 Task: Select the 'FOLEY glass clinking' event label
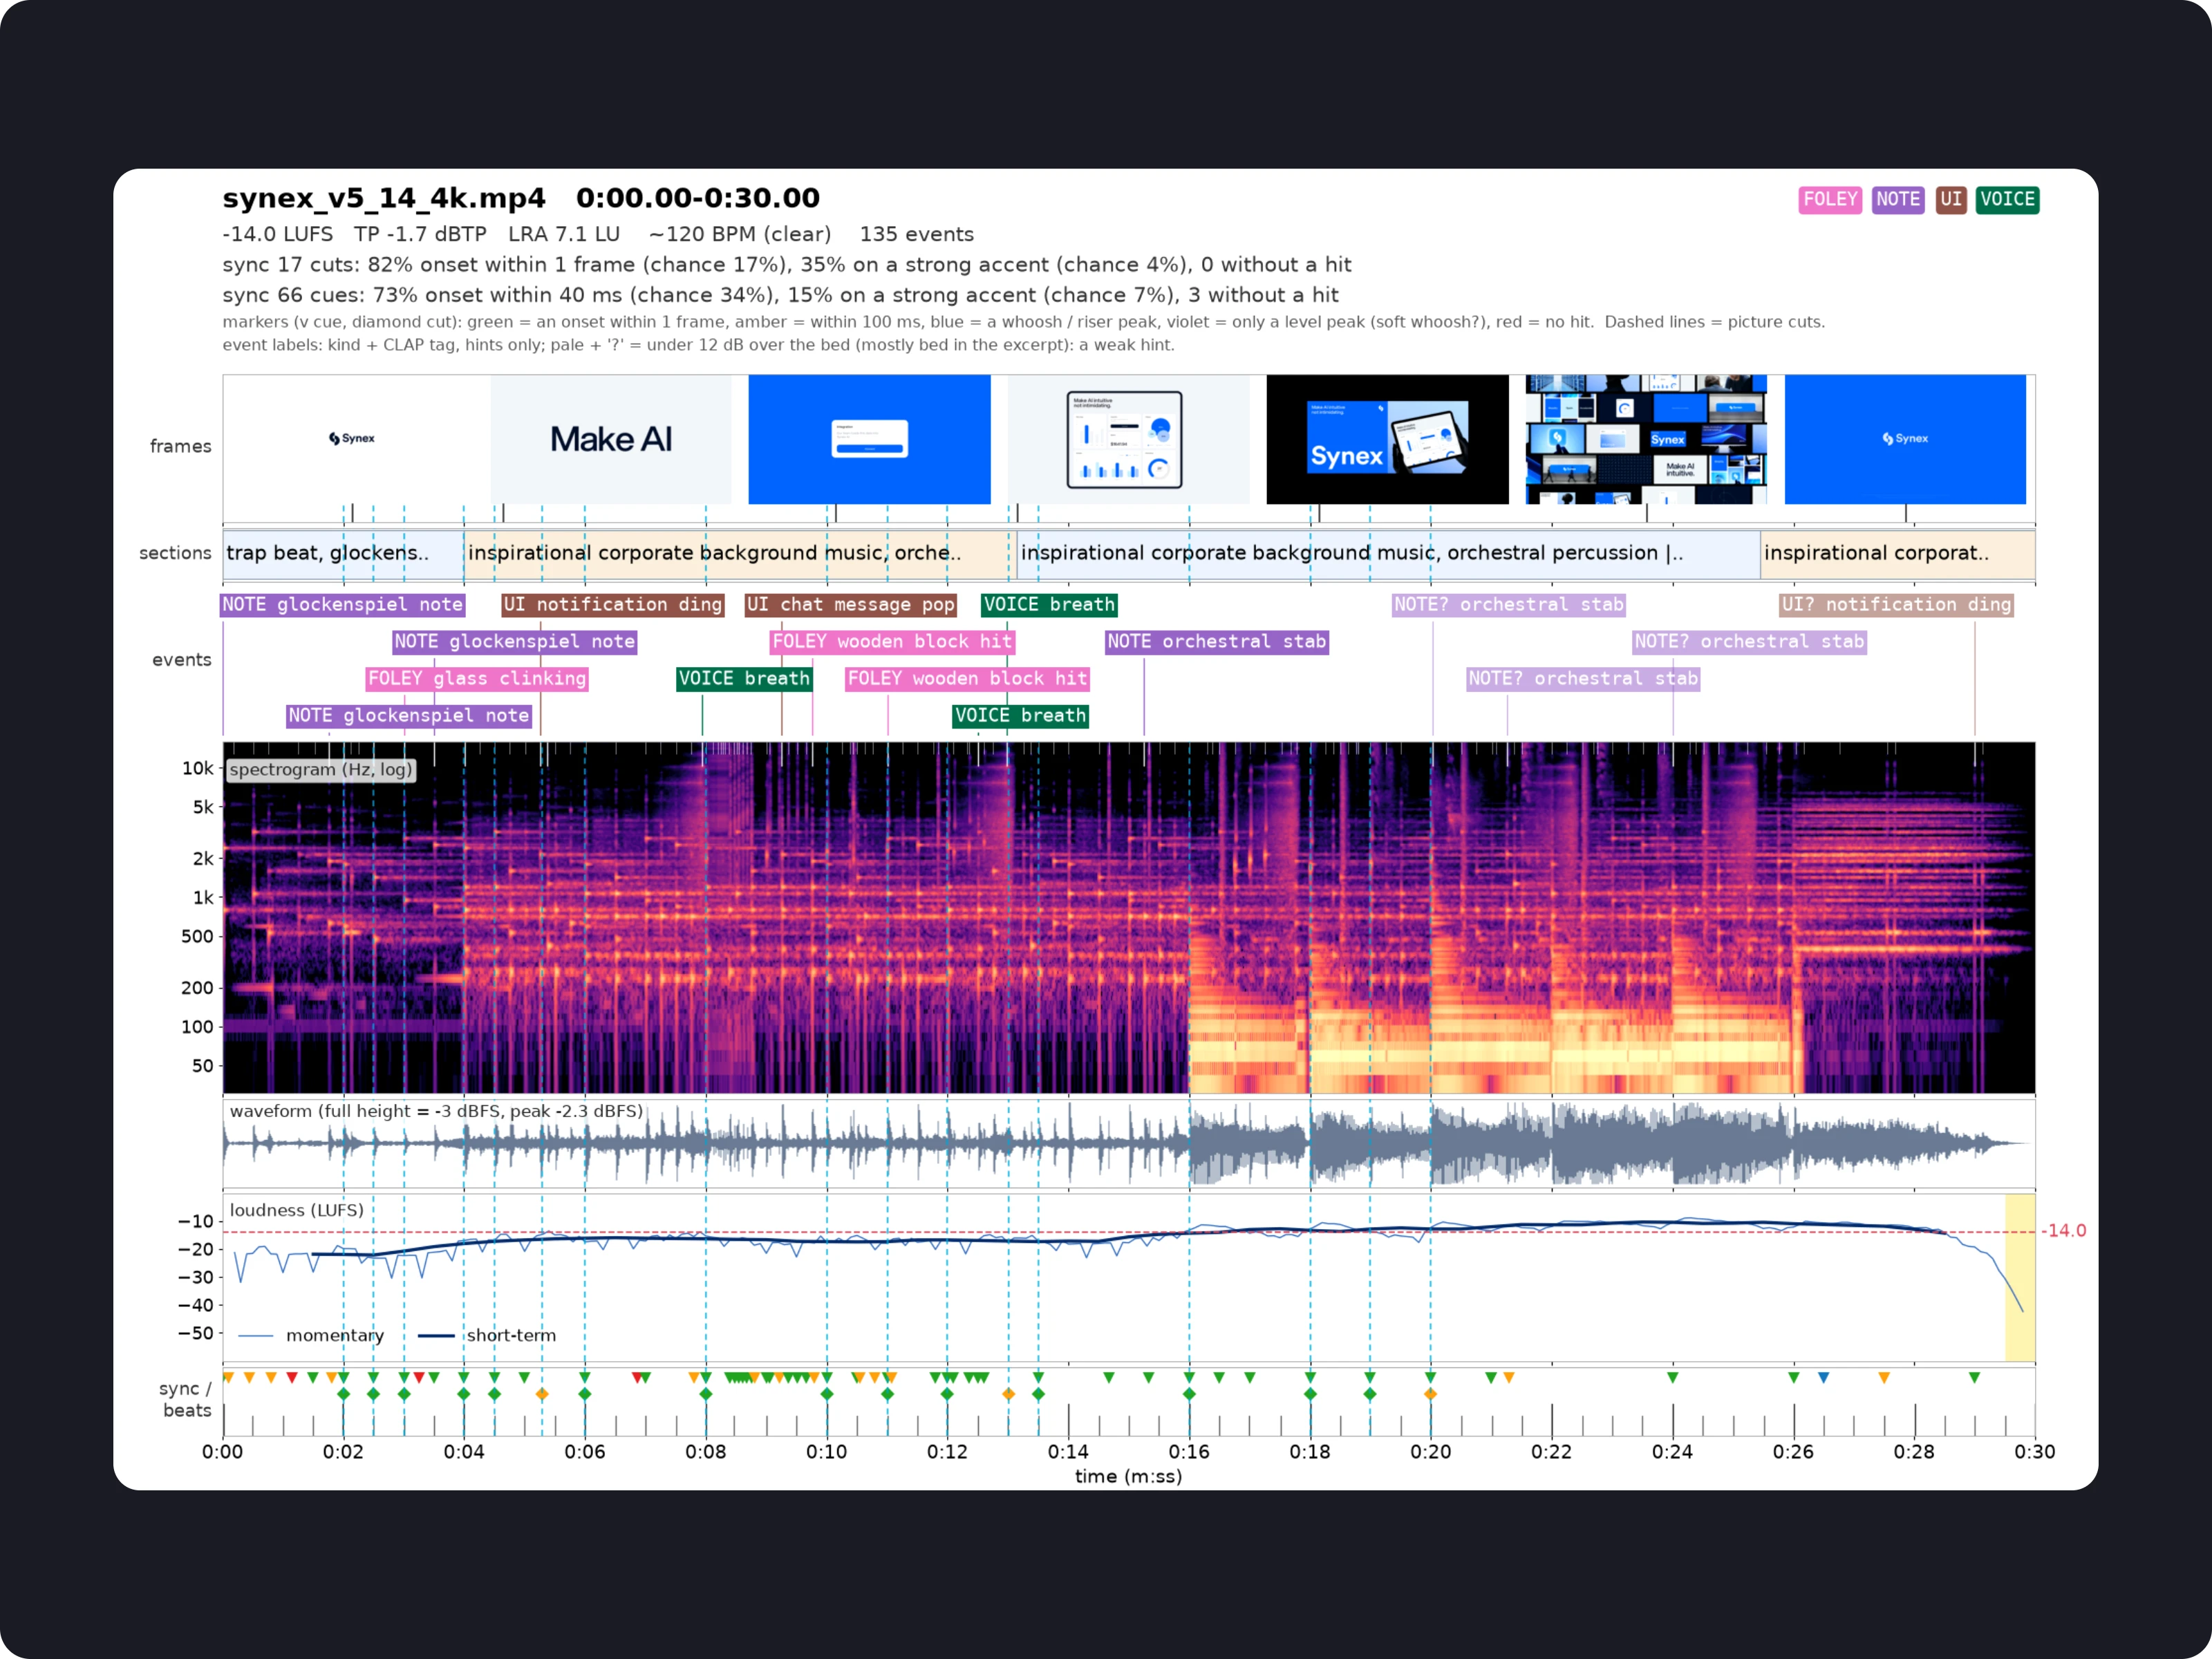(477, 678)
